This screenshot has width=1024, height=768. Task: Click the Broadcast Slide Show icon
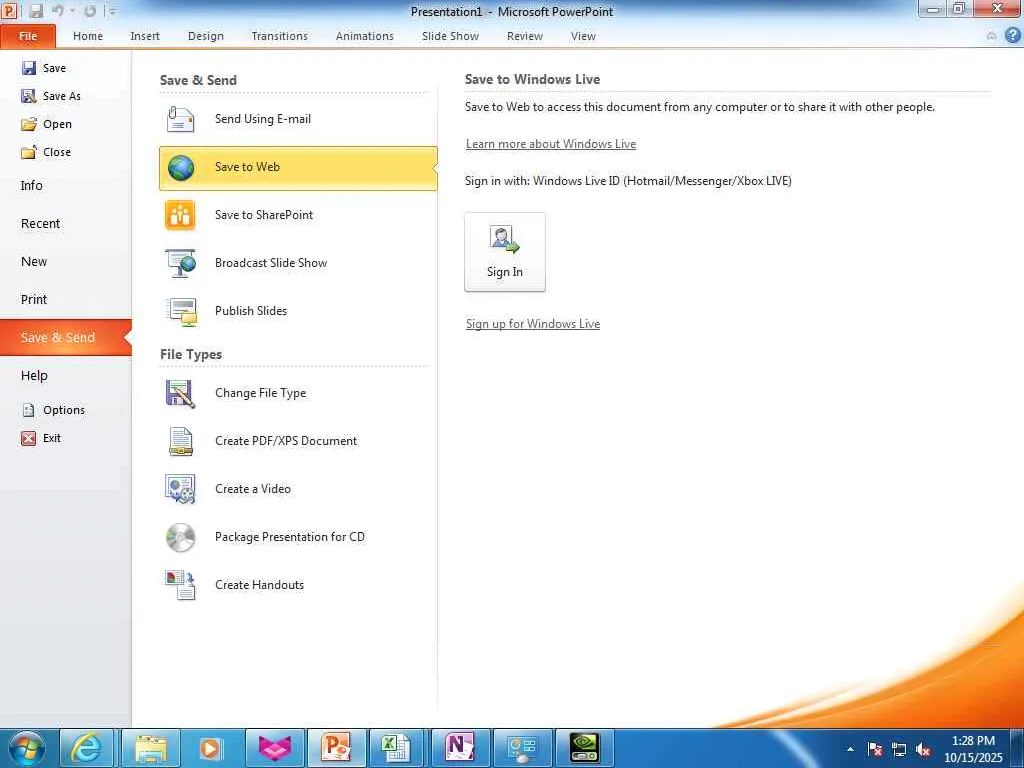180,263
